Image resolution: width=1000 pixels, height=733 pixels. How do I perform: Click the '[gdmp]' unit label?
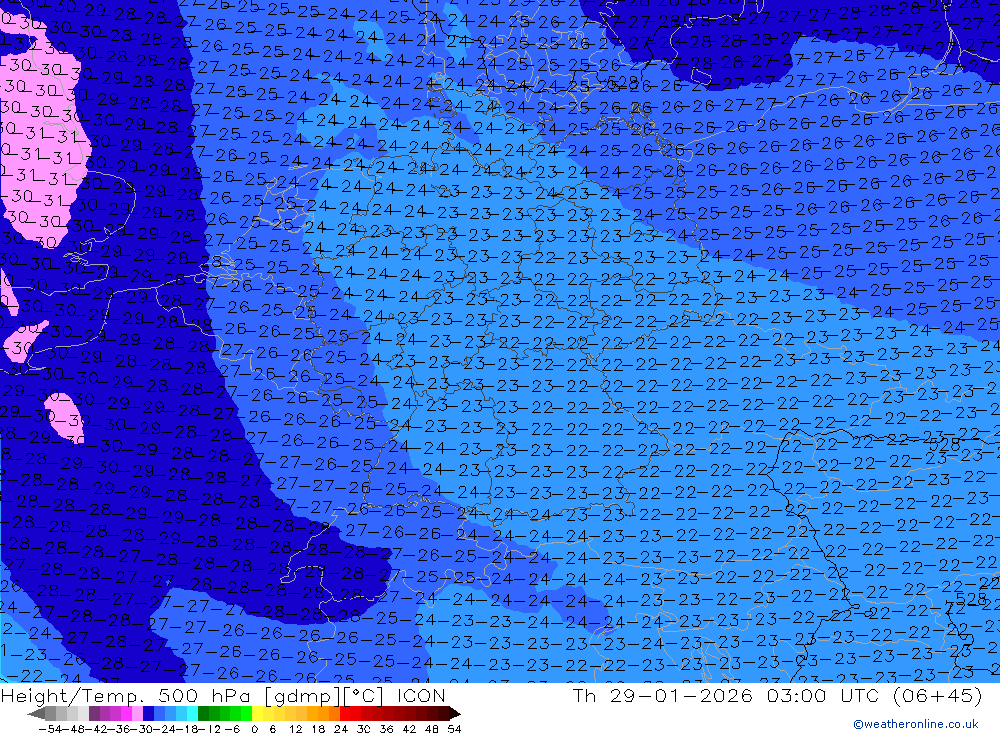pyautogui.click(x=302, y=697)
